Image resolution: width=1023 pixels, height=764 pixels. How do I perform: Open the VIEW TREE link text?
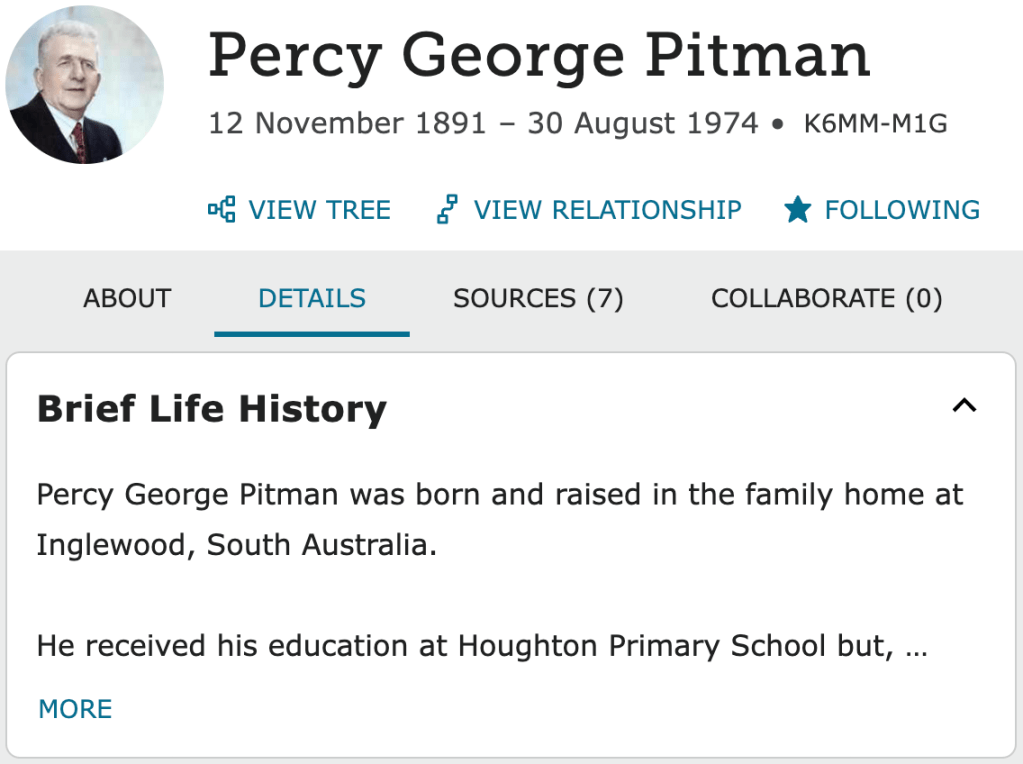tap(319, 210)
